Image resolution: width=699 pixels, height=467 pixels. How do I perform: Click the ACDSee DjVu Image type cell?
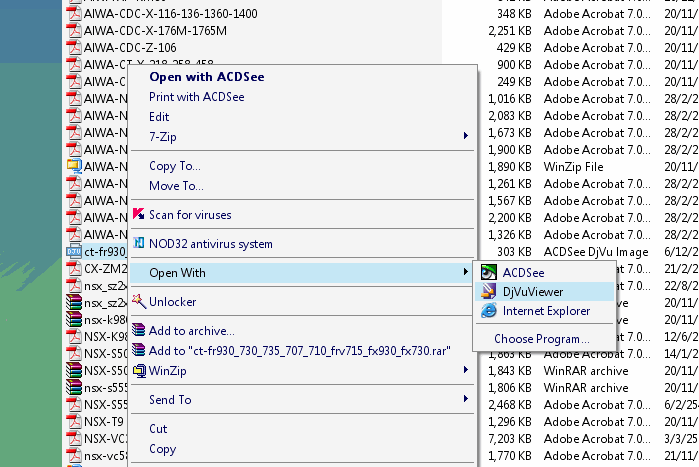tap(596, 252)
